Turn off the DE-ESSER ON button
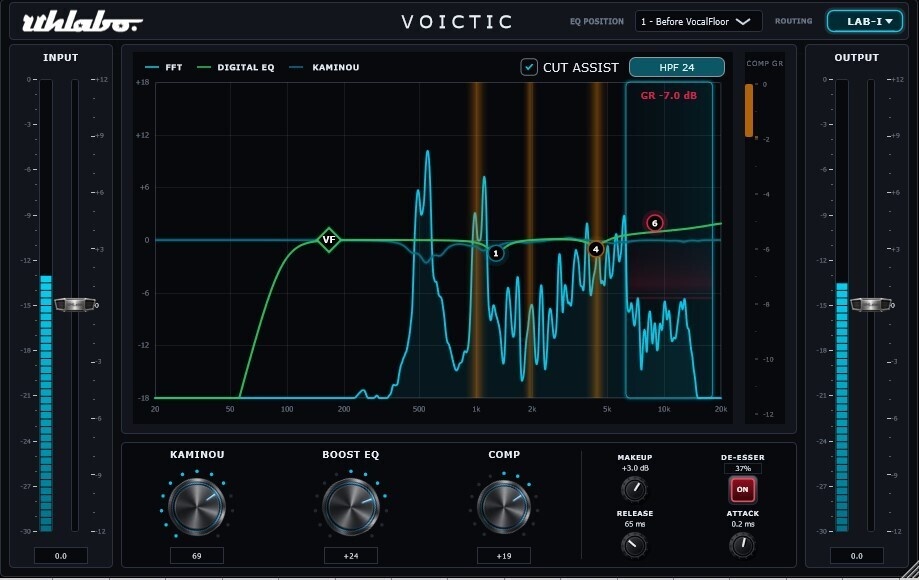The image size is (919, 580). click(743, 489)
